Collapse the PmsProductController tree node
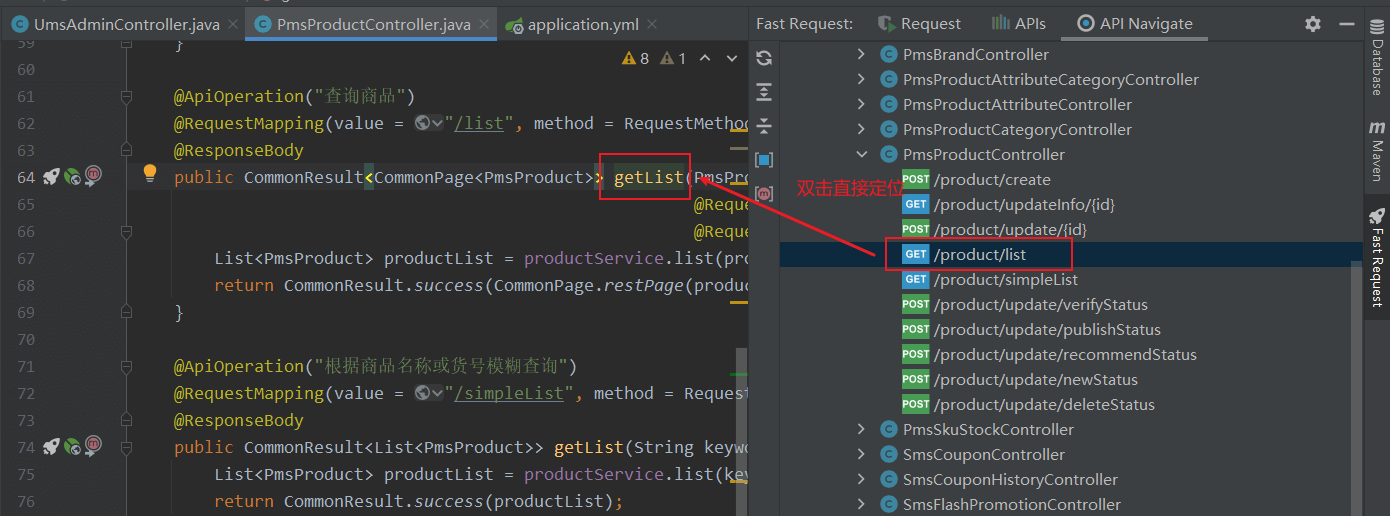This screenshot has height=516, width=1390. (861, 154)
